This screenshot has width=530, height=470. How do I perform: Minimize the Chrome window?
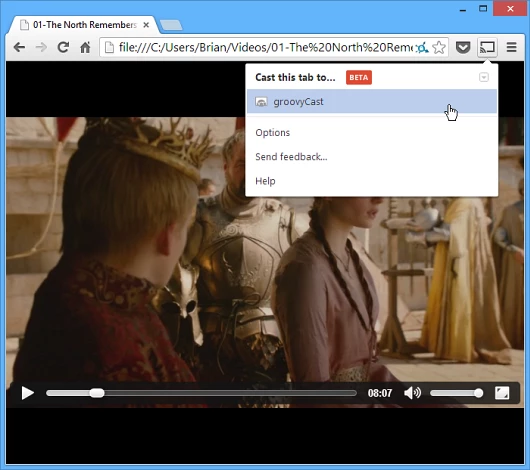pos(463,10)
